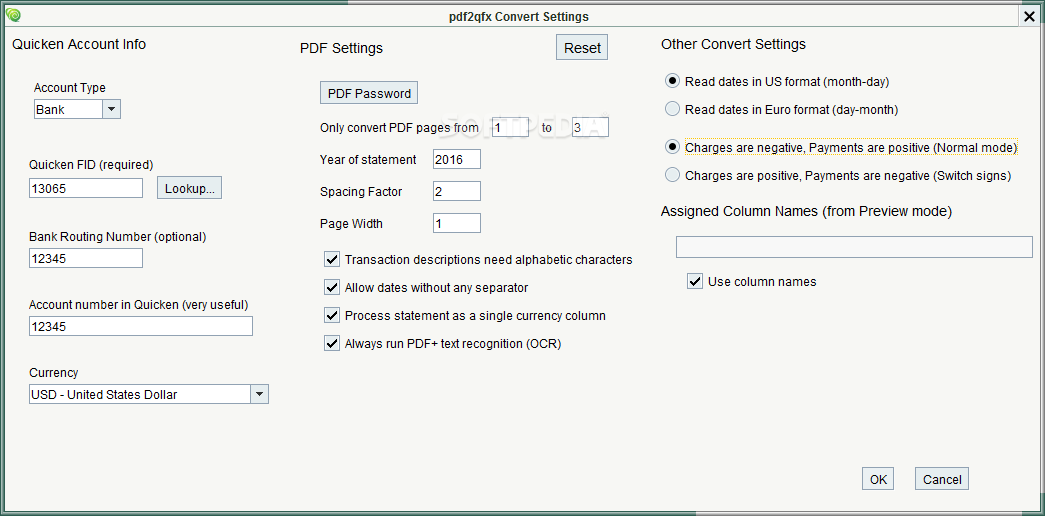This screenshot has height=516, width=1045.
Task: Click the Page Width field
Action: coord(457,223)
